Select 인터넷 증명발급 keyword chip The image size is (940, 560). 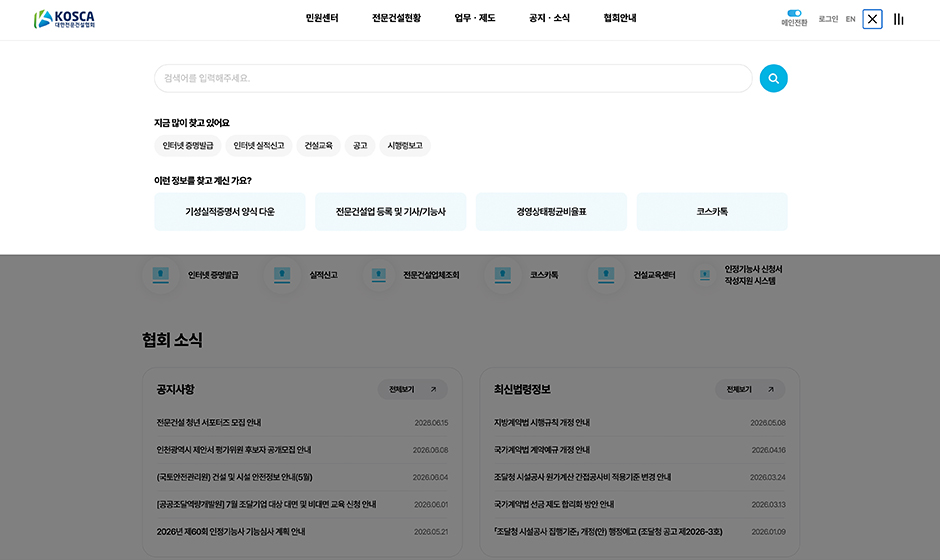coord(188,146)
